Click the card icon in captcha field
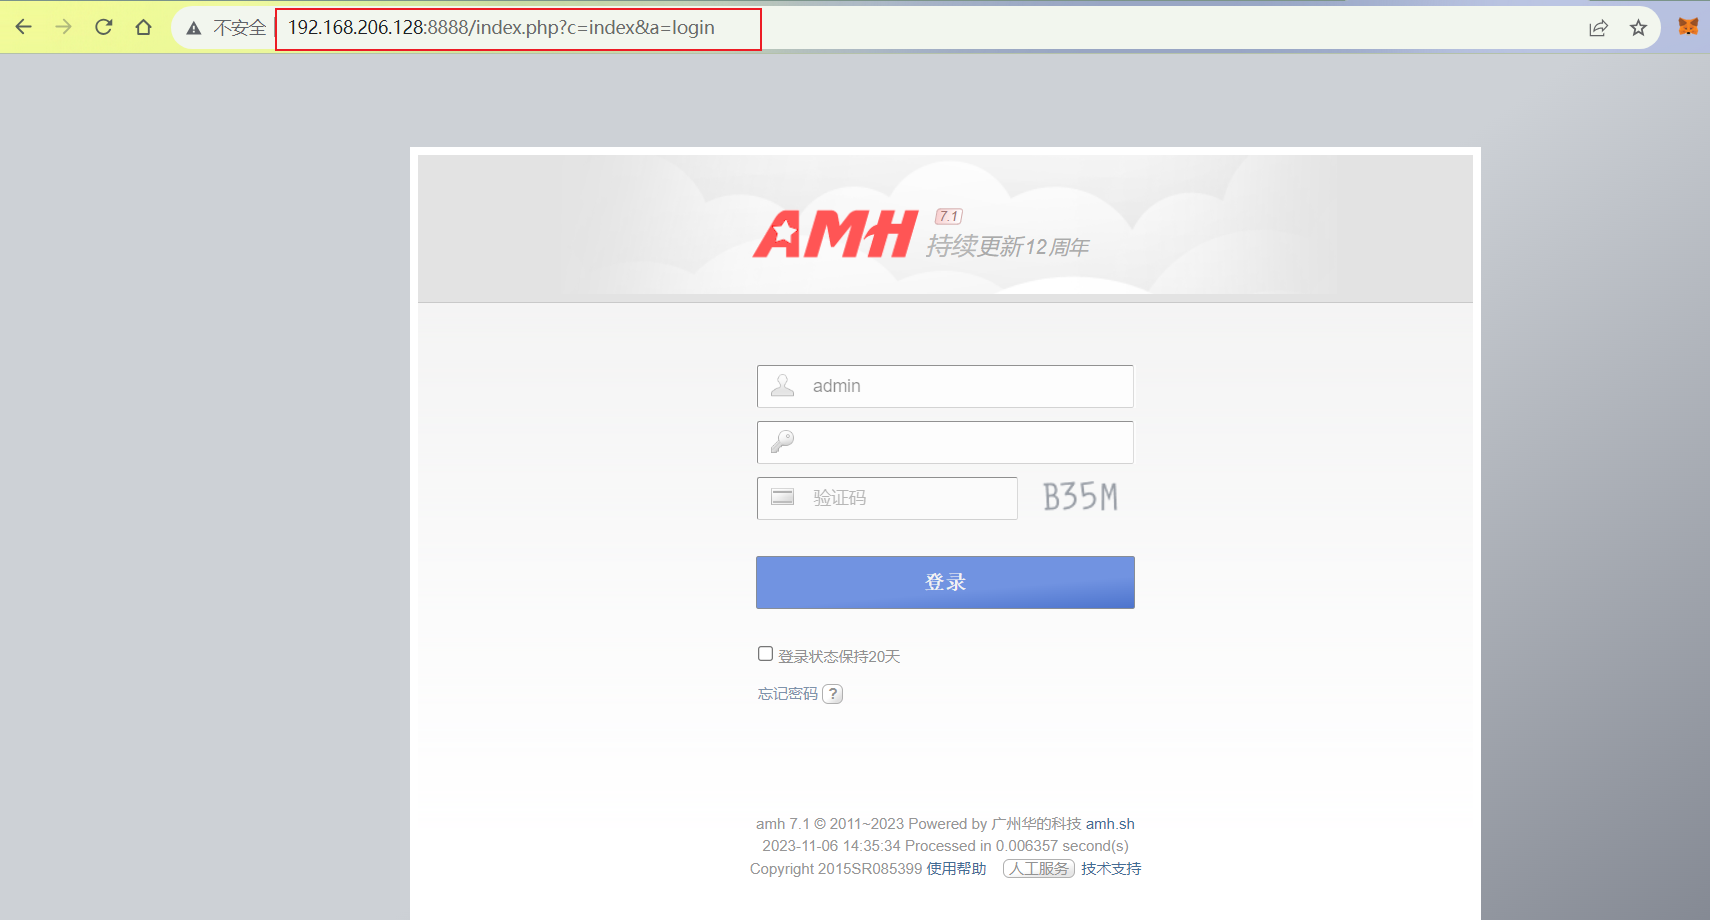Image resolution: width=1710 pixels, height=920 pixels. [x=782, y=497]
